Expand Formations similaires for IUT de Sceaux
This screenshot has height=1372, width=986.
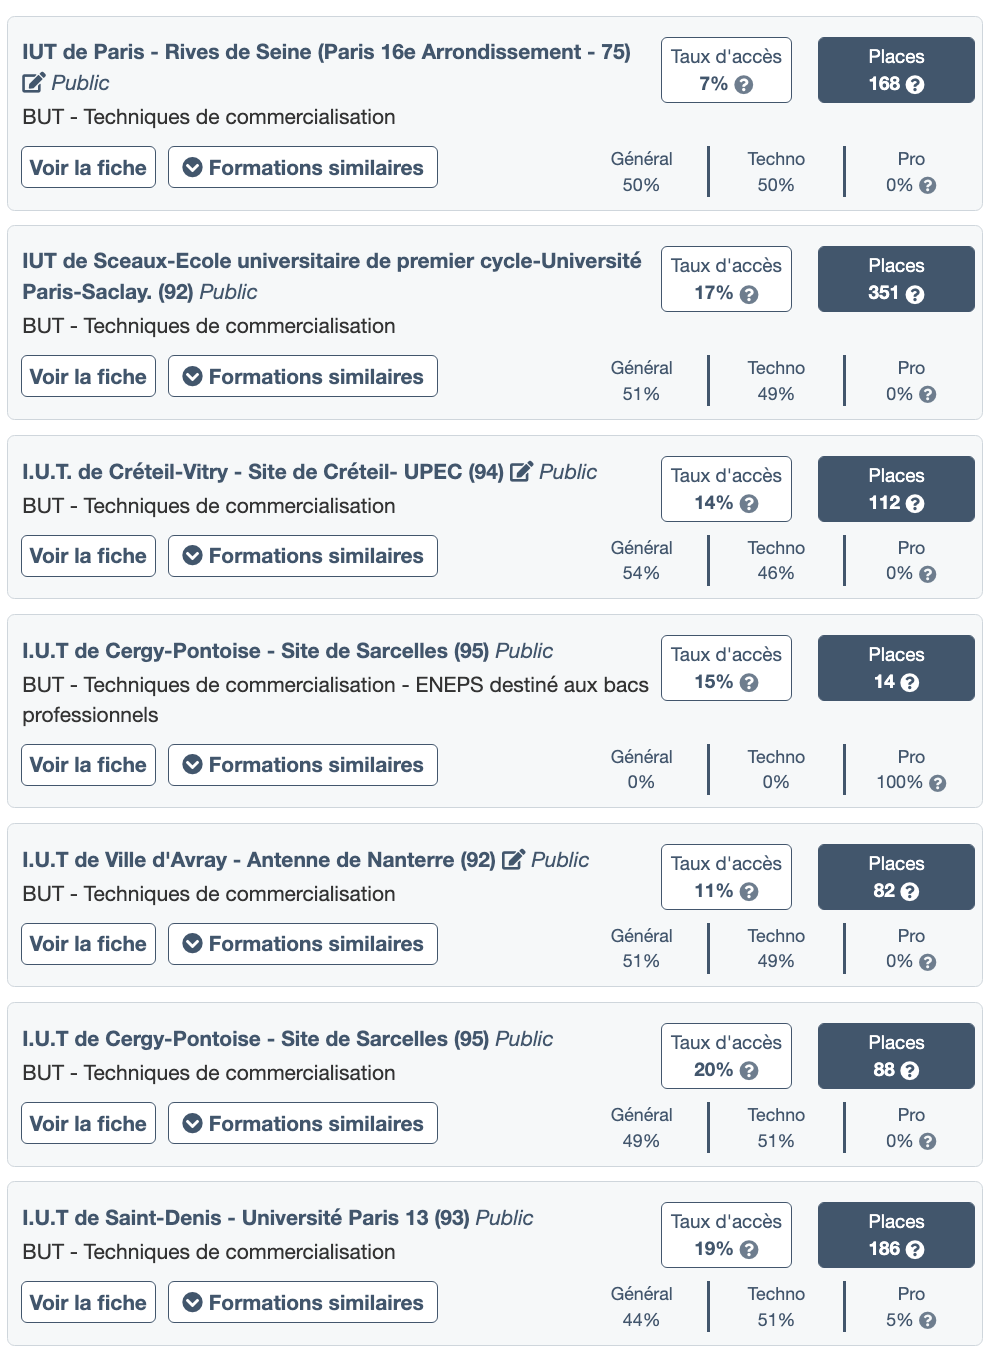click(303, 377)
